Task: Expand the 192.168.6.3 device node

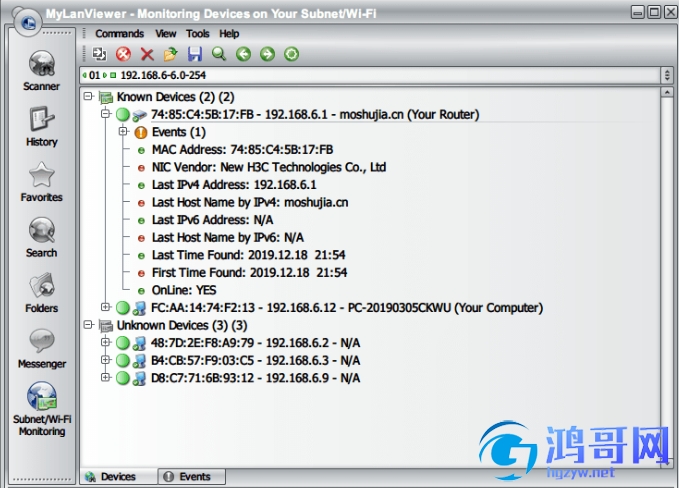Action: point(105,359)
